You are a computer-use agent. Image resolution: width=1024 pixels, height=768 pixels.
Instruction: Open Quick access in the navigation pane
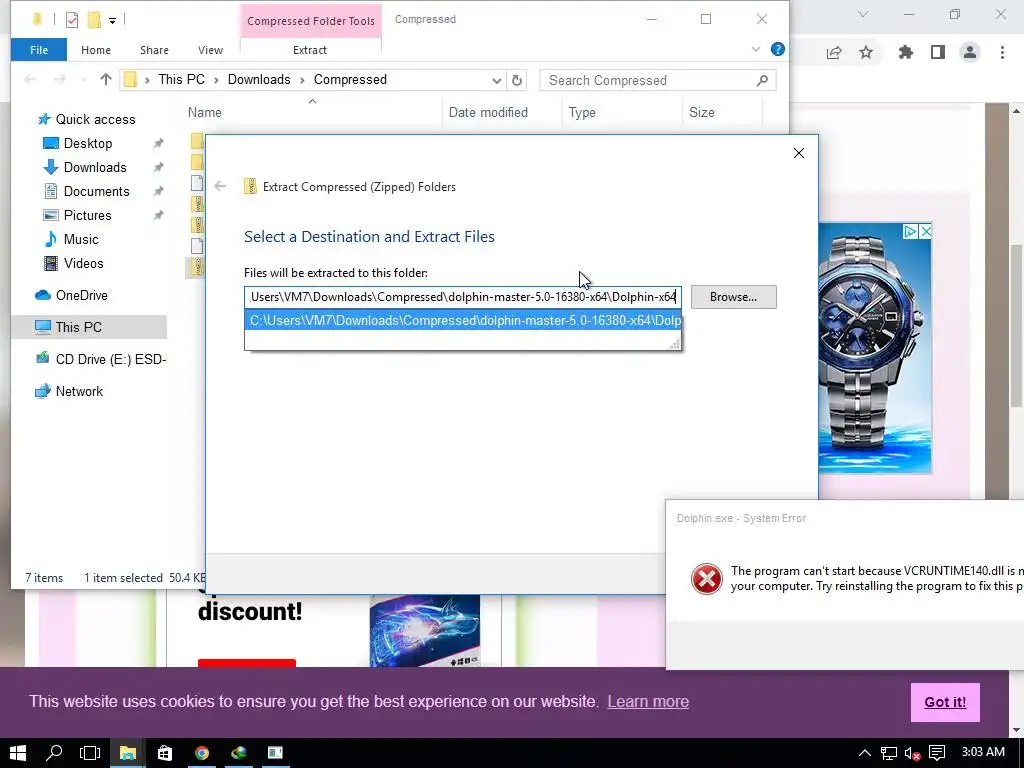click(x=95, y=120)
